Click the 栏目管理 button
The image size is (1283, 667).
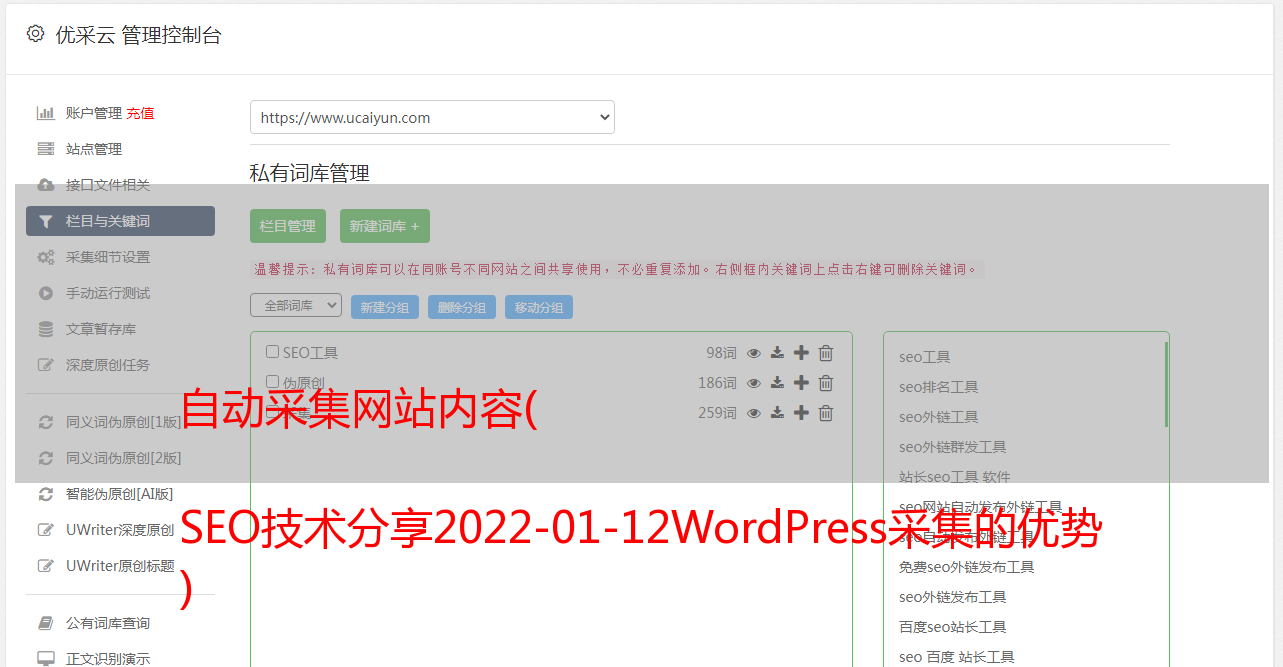288,226
